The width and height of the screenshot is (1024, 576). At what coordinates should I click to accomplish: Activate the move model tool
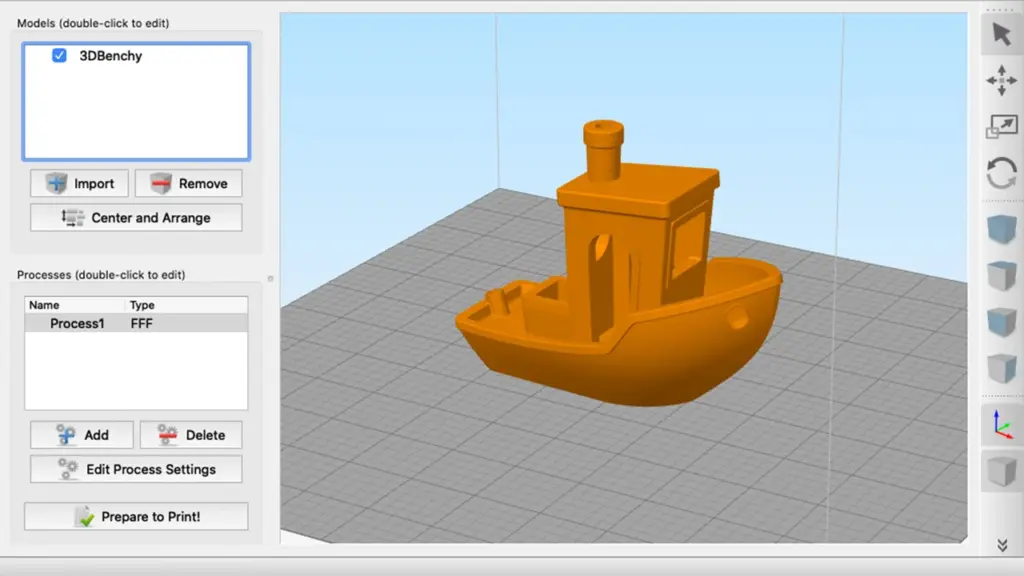tap(1001, 80)
